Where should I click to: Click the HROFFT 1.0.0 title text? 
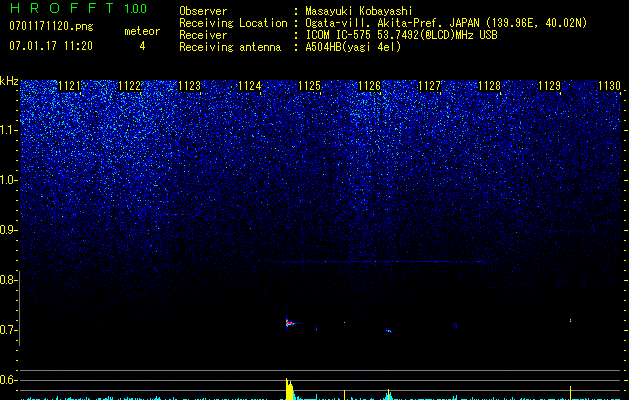pos(79,8)
